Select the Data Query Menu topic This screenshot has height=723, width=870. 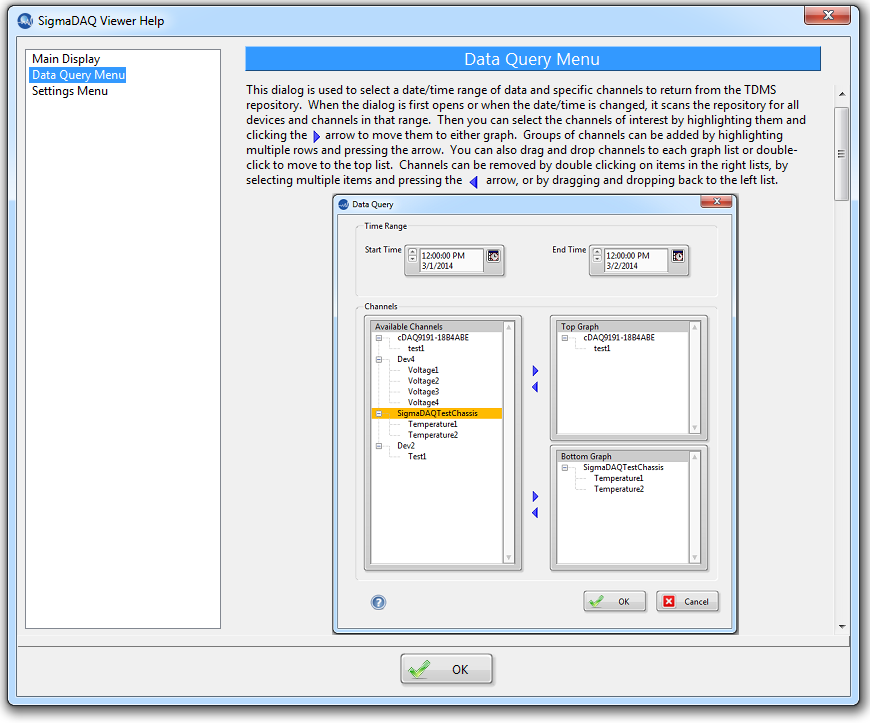pyautogui.click(x=78, y=75)
